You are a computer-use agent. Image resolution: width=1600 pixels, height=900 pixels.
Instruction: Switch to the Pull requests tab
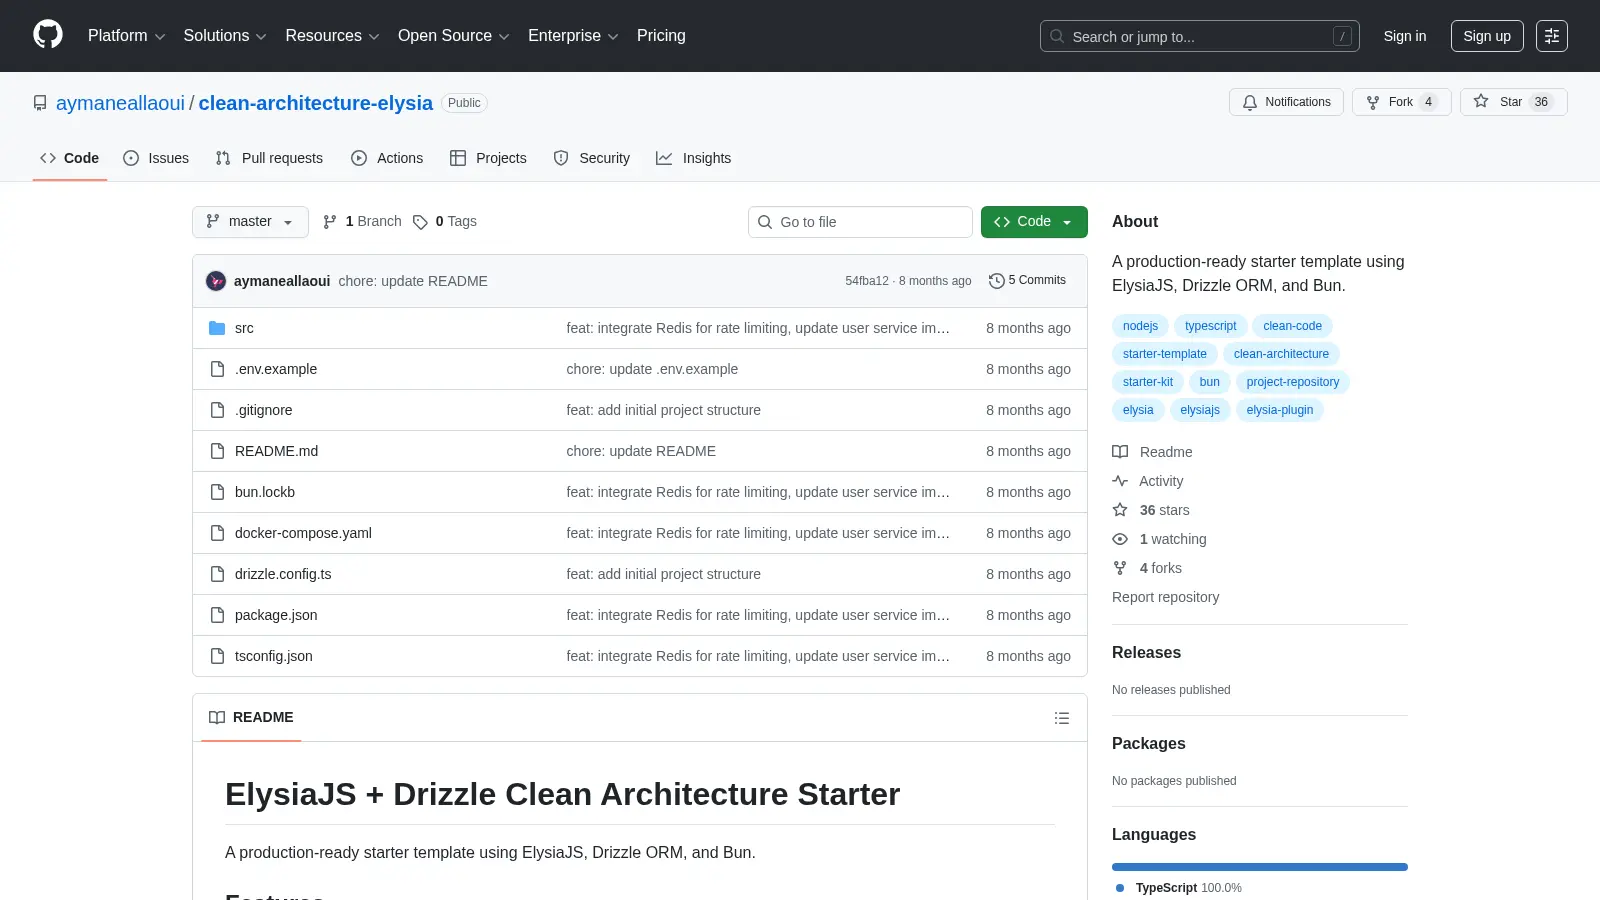pos(269,158)
